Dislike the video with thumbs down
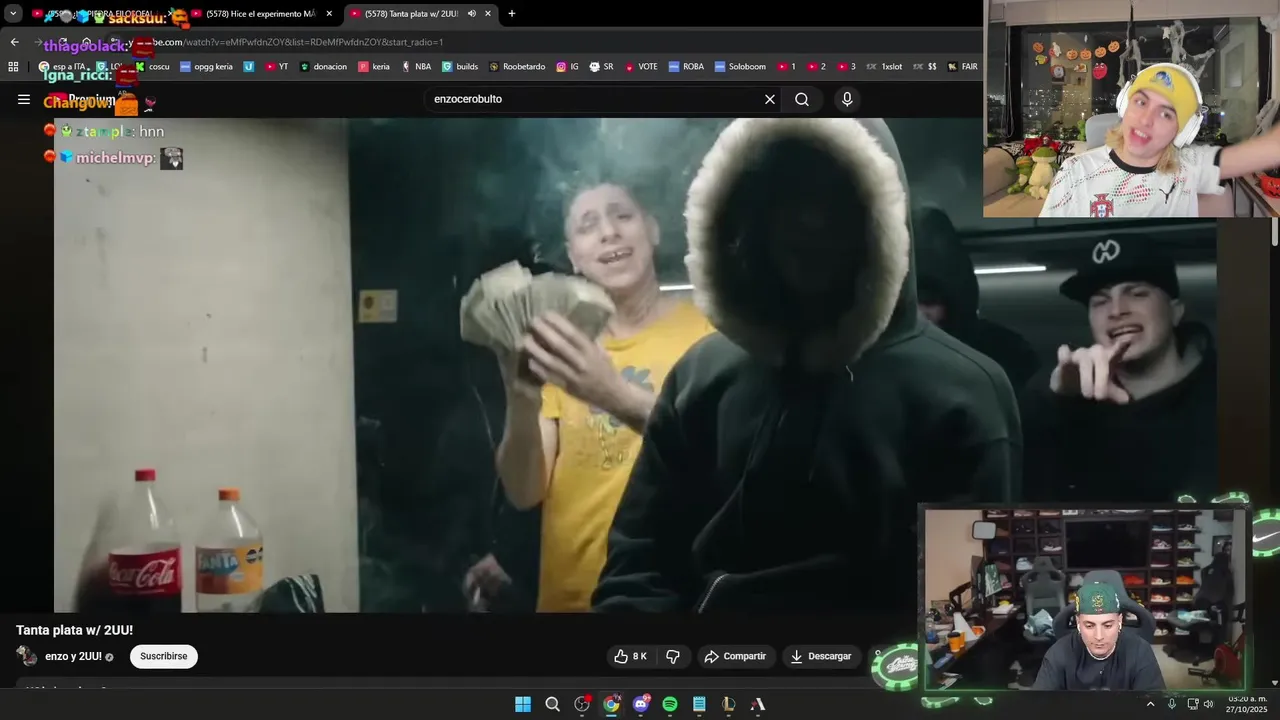 [x=673, y=656]
